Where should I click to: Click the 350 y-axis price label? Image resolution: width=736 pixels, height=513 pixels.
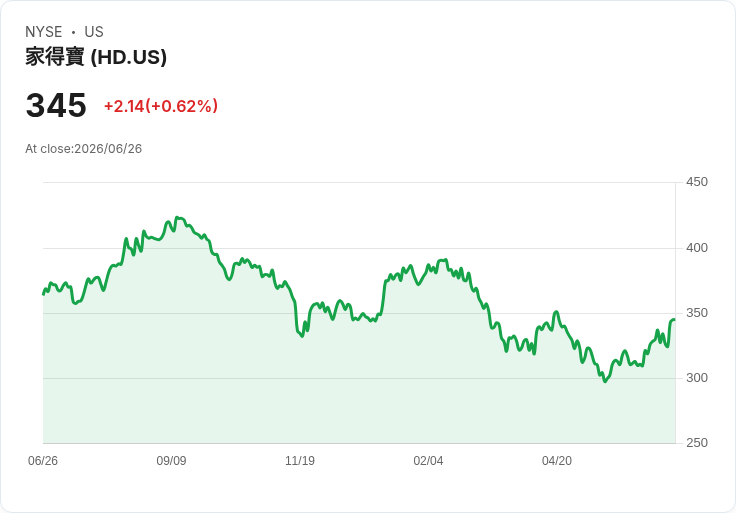click(697, 313)
